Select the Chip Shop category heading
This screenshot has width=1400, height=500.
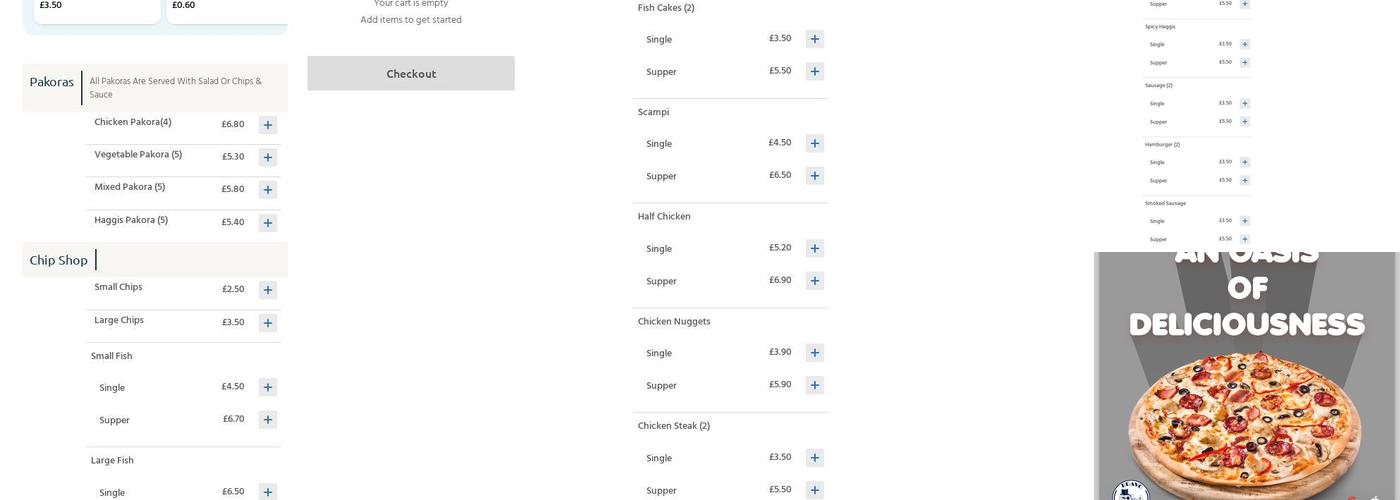coord(59,260)
